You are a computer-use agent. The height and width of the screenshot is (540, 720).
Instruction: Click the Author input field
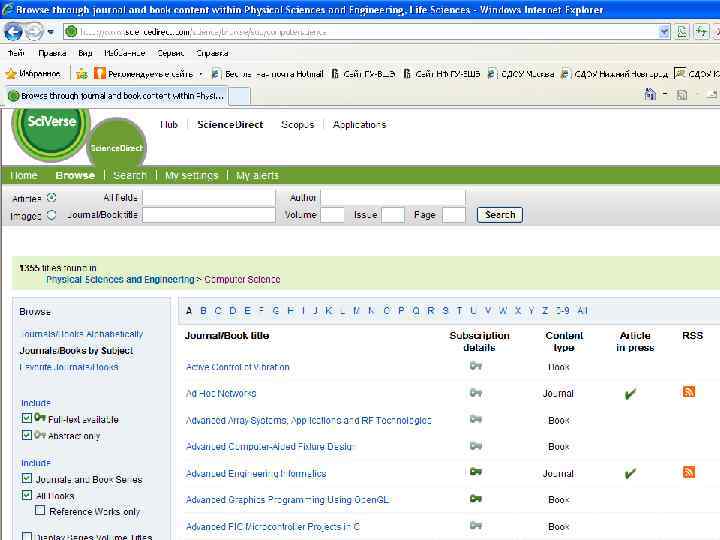(x=393, y=198)
